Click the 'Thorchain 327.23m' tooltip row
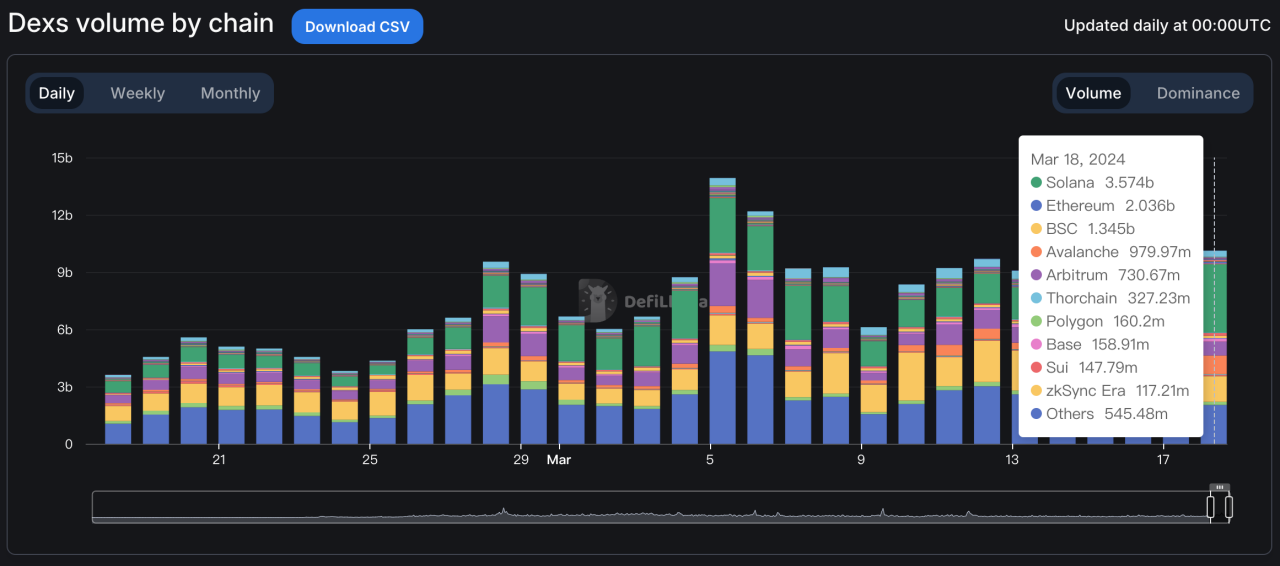 [1111, 298]
